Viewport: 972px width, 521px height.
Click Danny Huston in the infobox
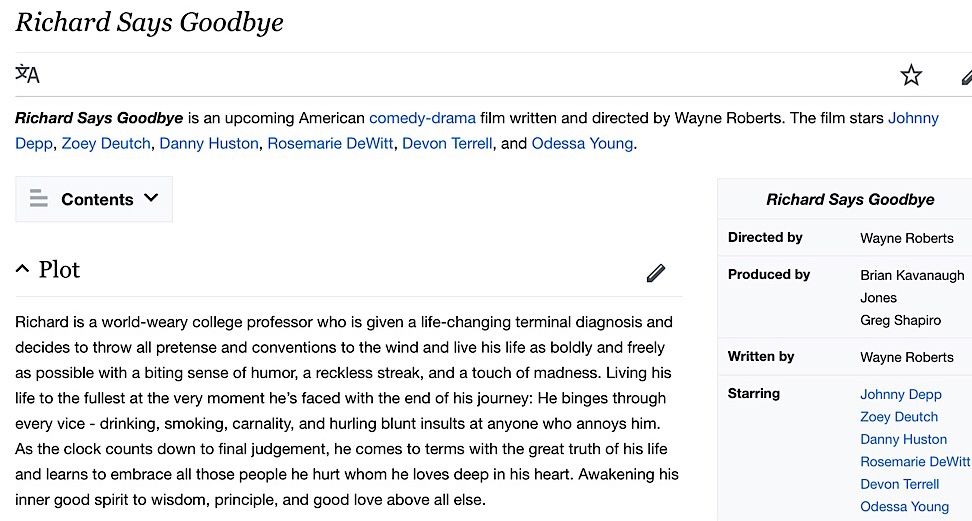point(903,439)
